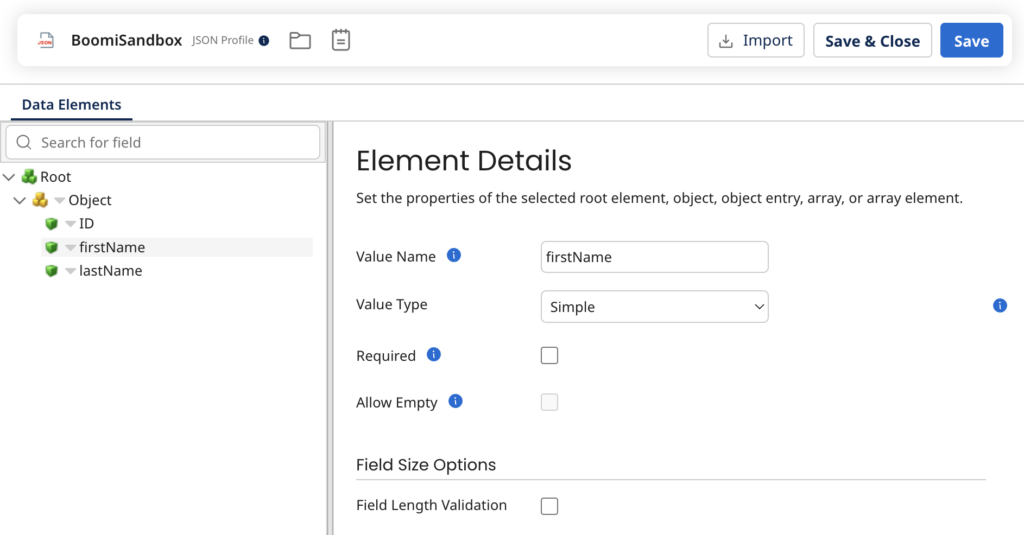
Task: Click the JSON profile file icon
Action: point(45,41)
